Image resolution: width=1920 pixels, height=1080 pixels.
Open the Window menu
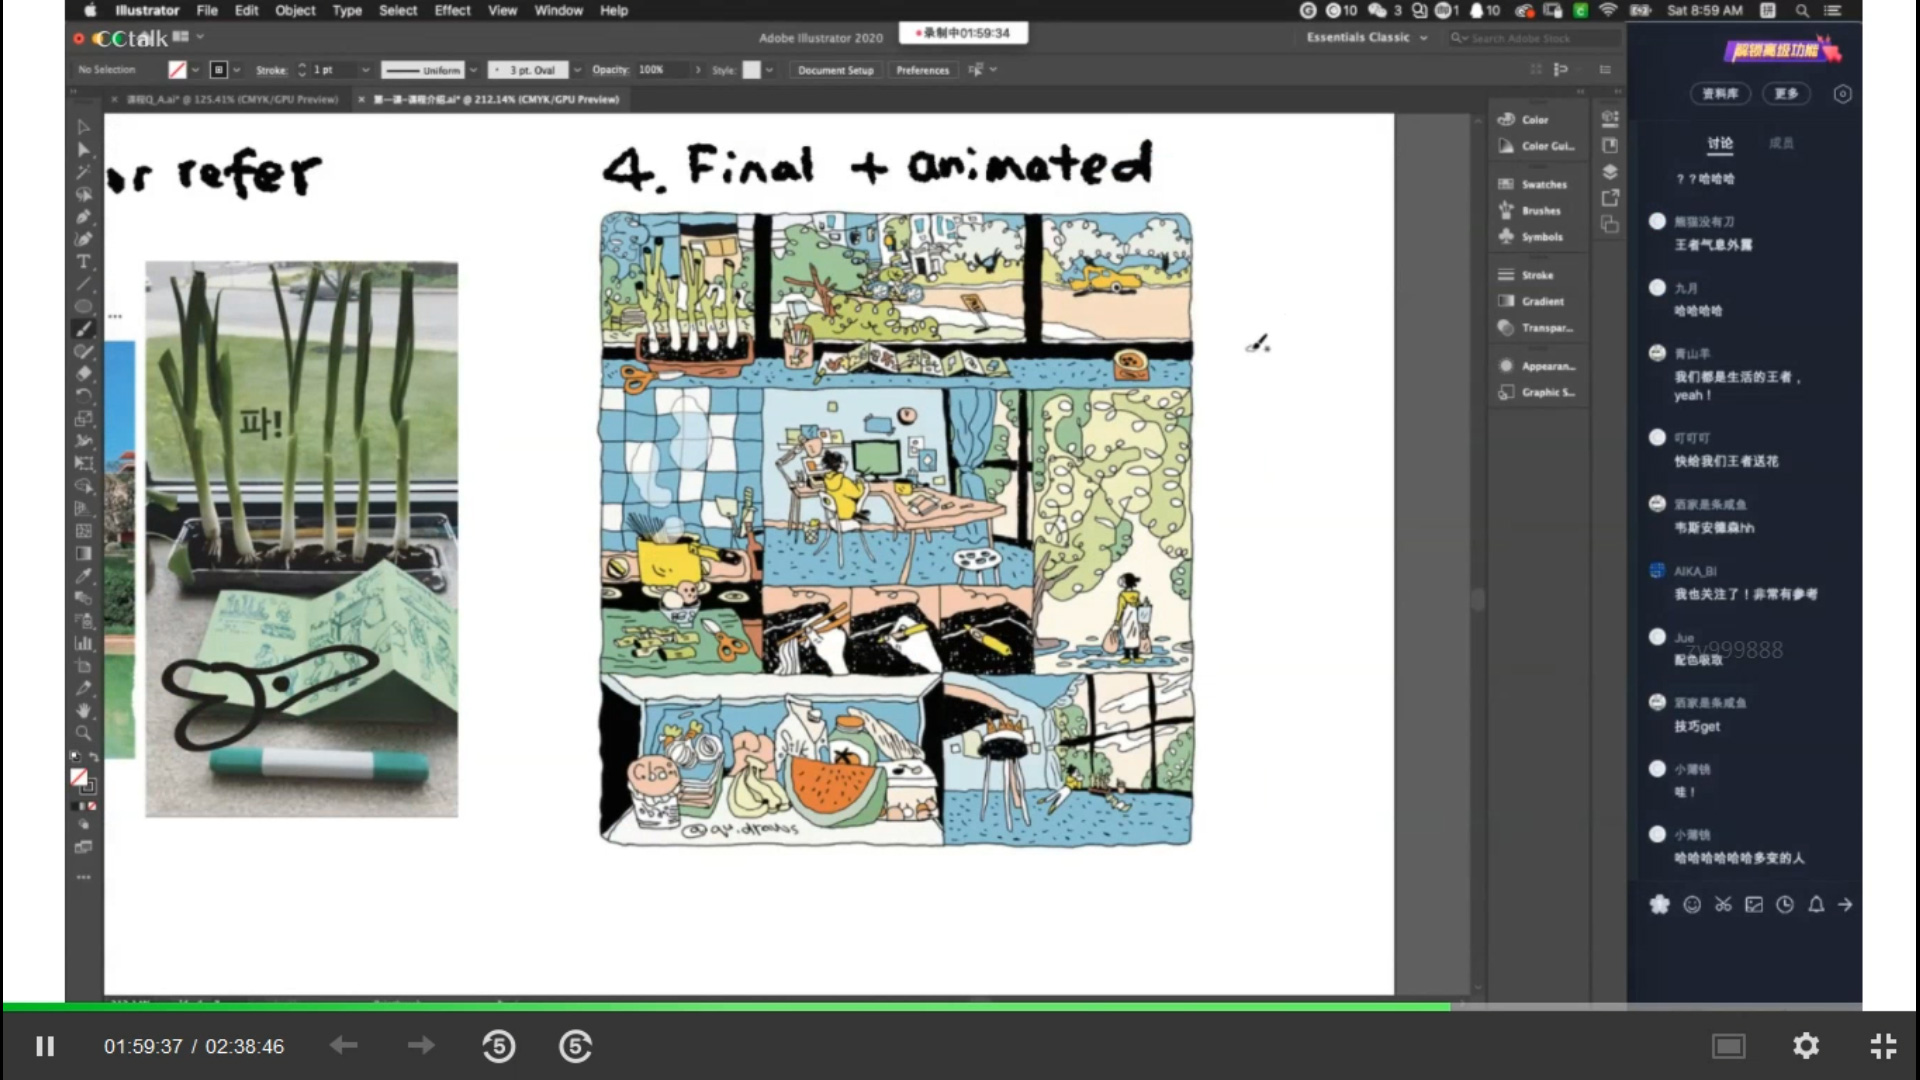558,10
